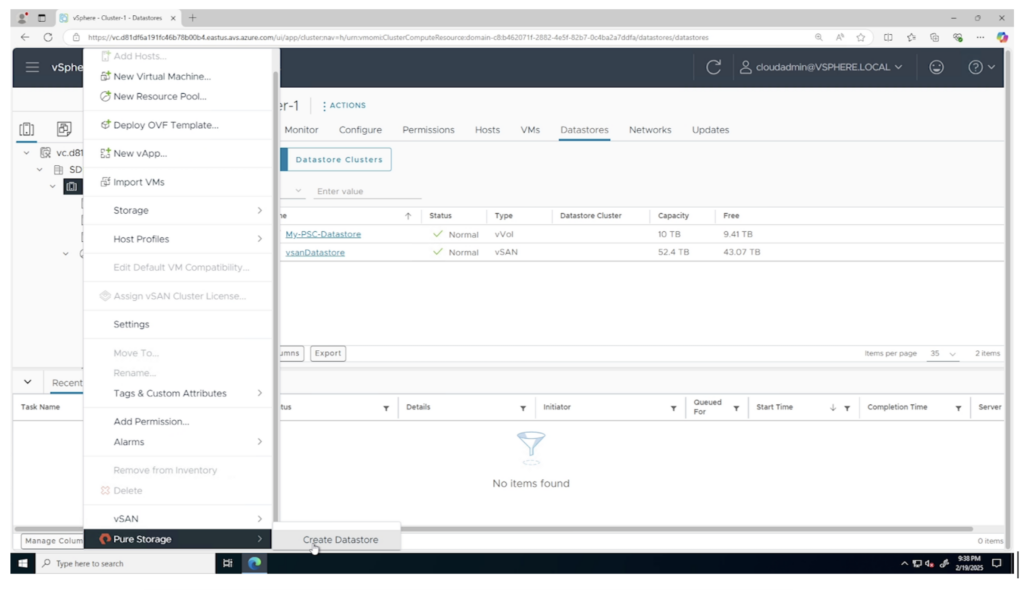1024x590 pixels.
Task: Expand the Storage submenu
Action: (x=178, y=210)
